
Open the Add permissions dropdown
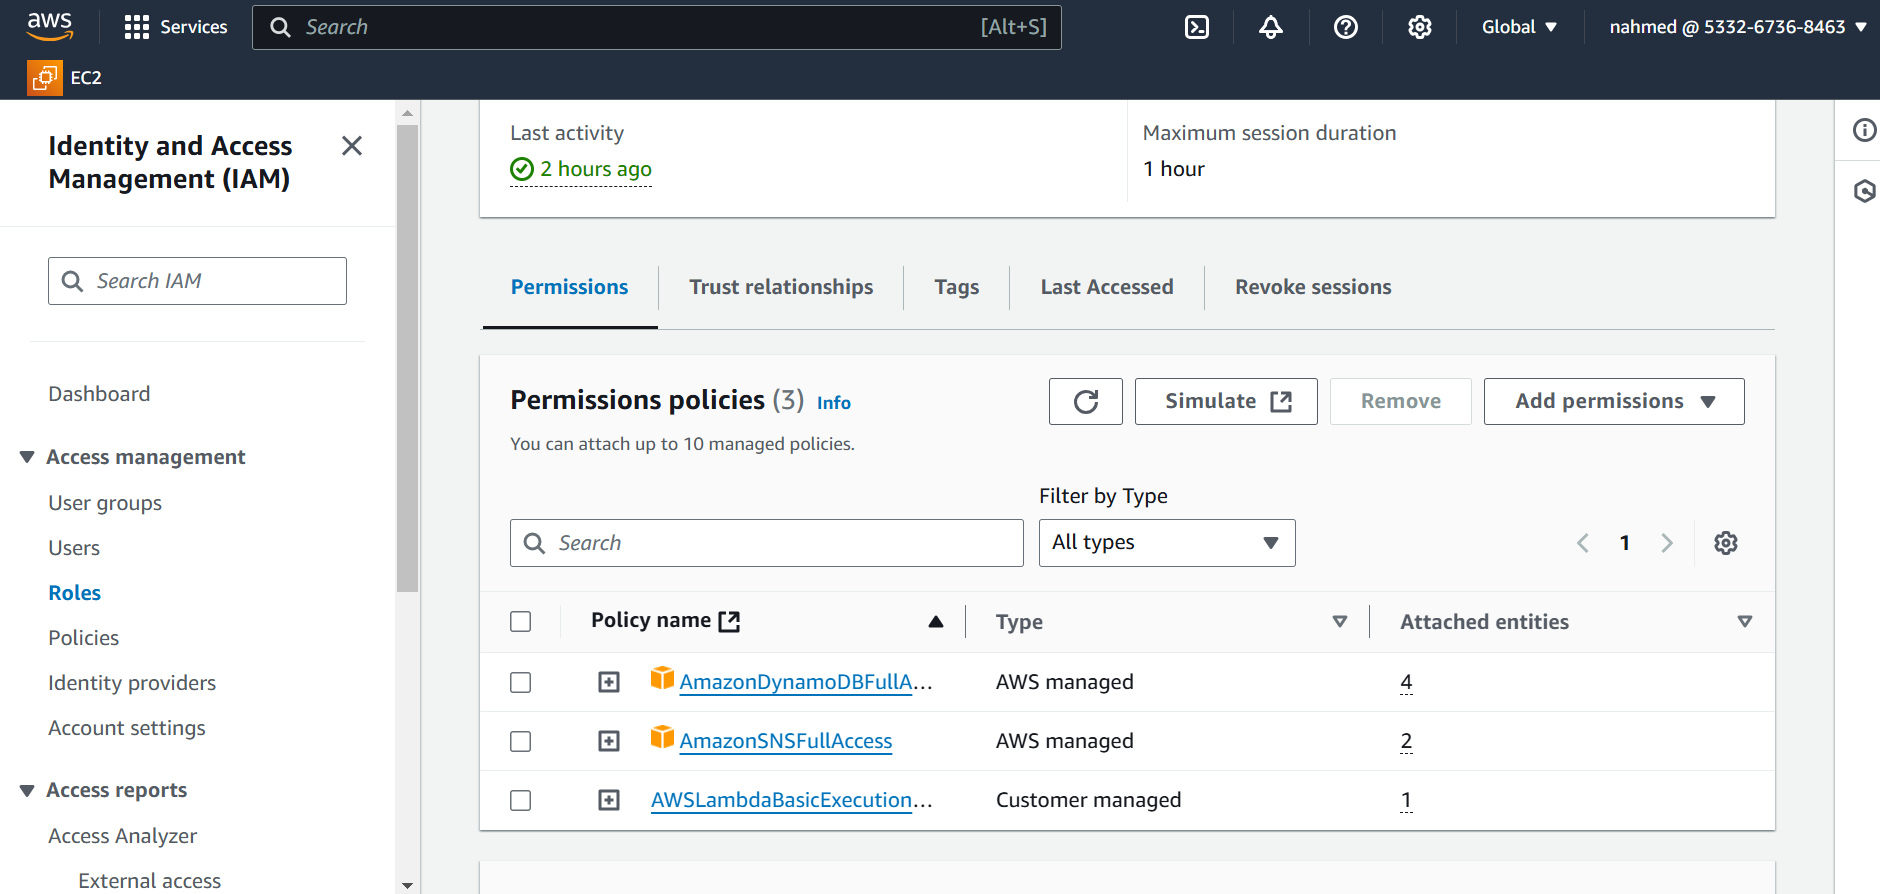[1614, 401]
